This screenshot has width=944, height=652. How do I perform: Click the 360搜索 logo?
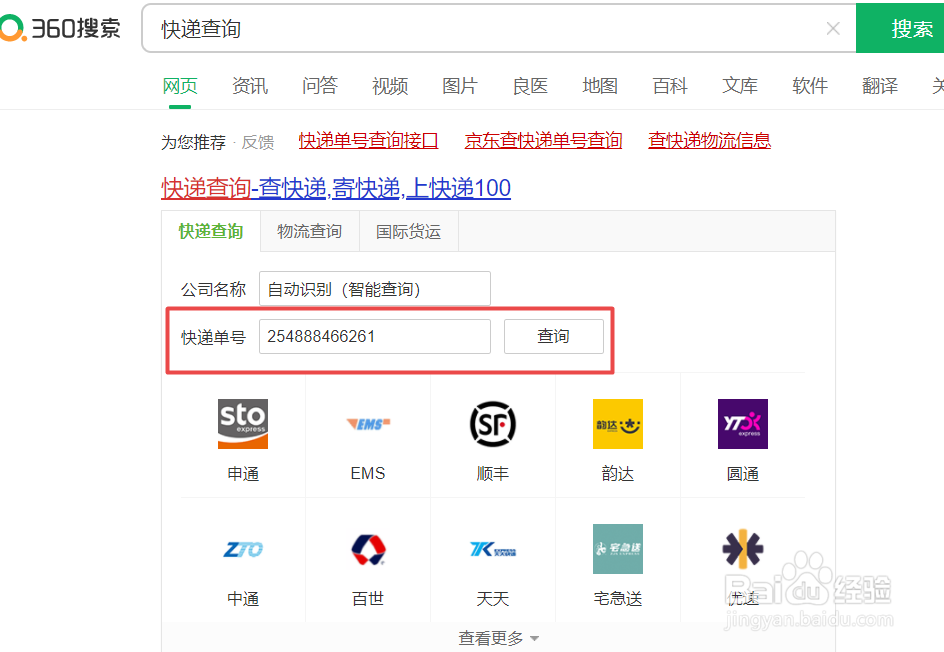60,28
